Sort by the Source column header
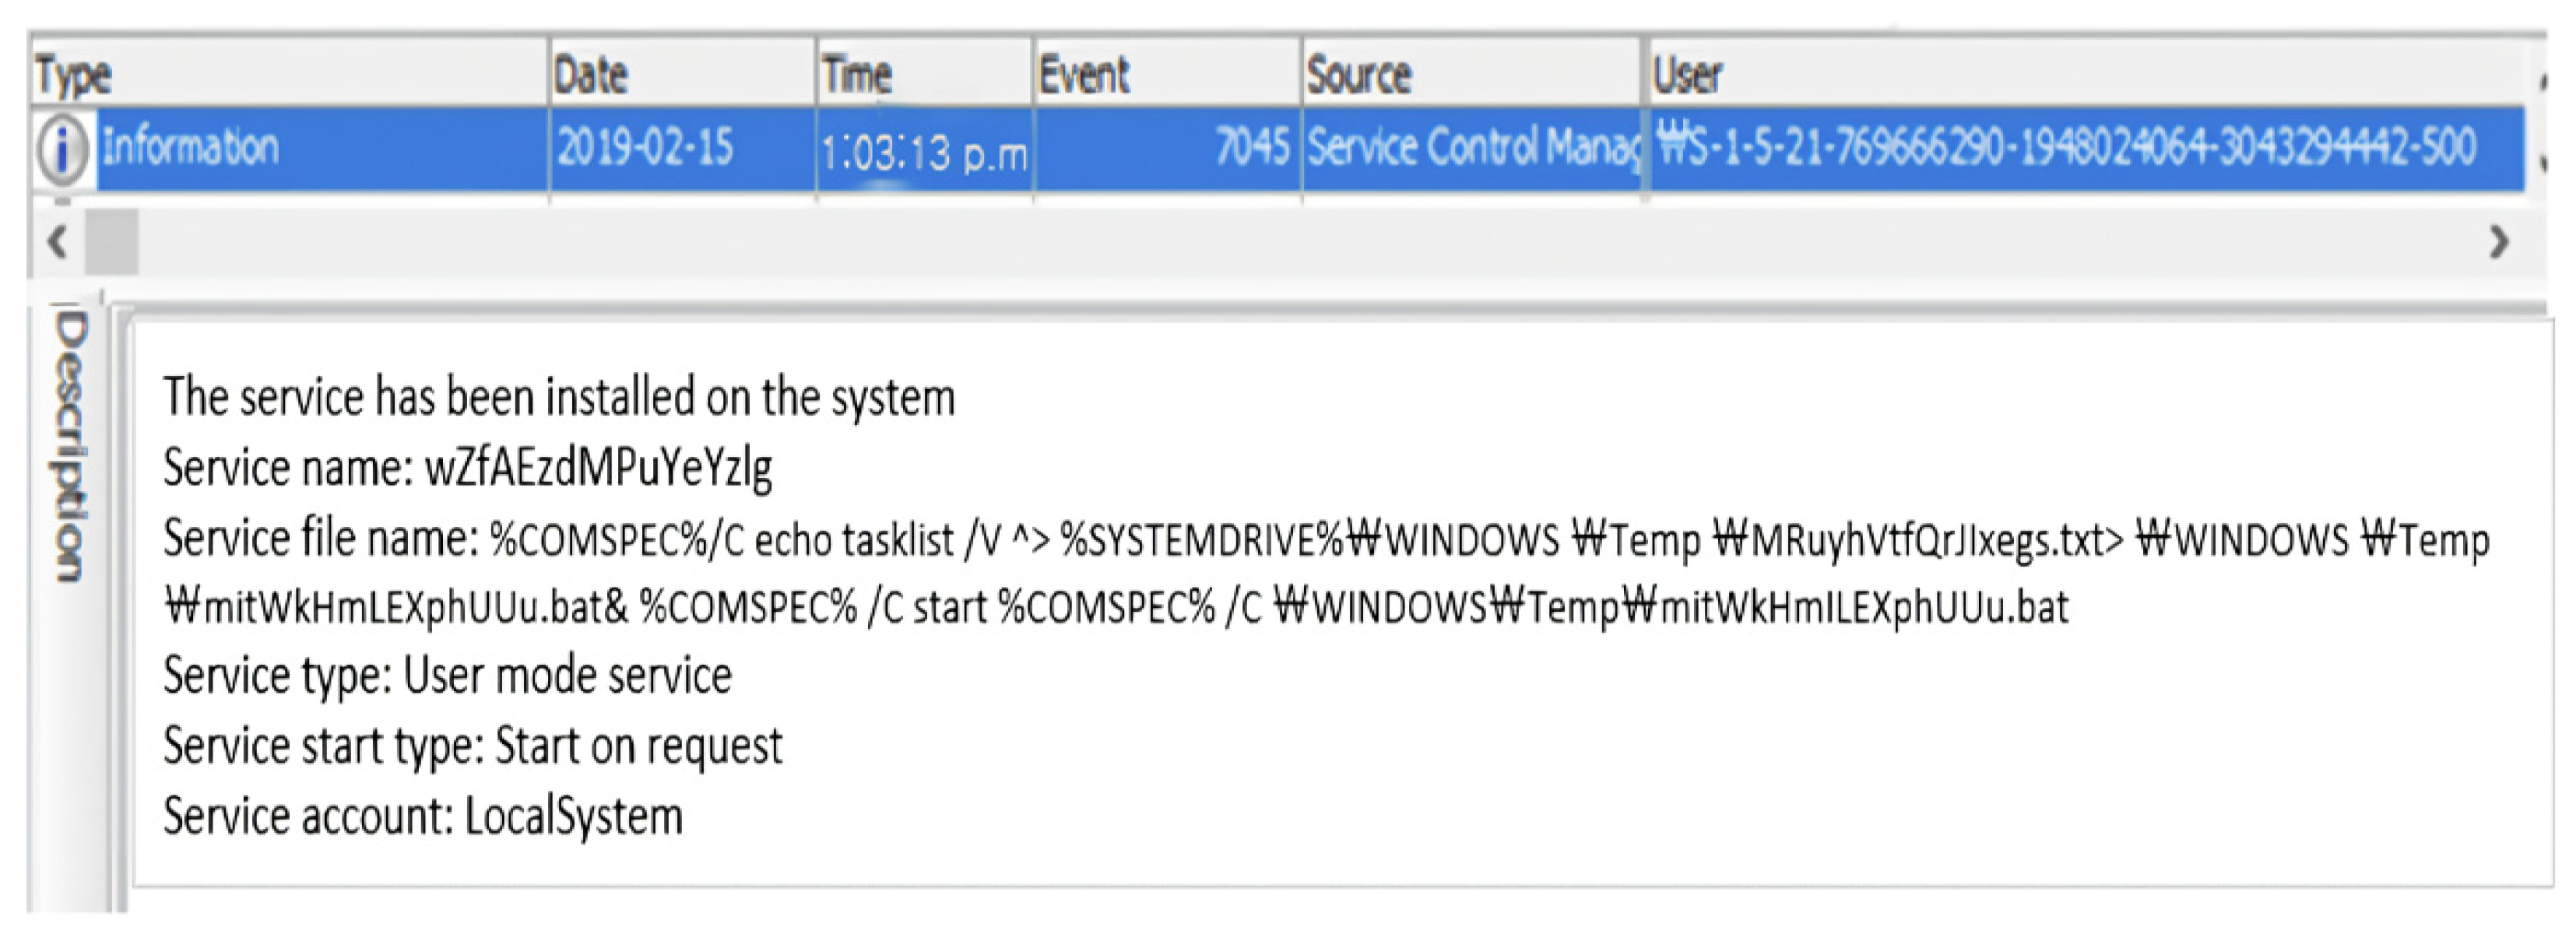This screenshot has width=2576, height=941. pos(1359,75)
